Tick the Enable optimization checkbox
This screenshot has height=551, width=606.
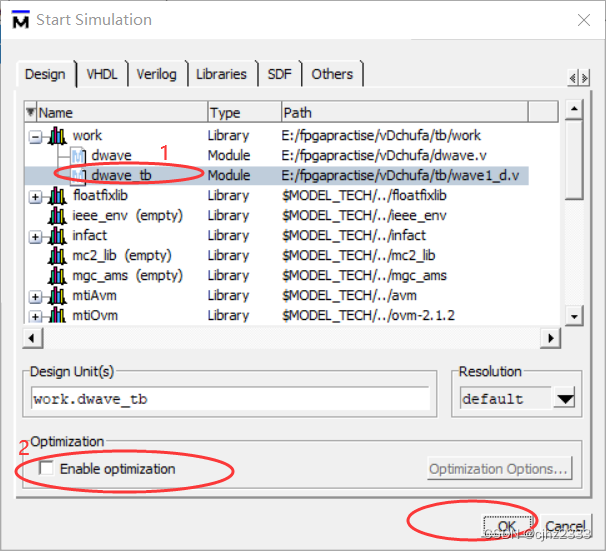(46, 468)
